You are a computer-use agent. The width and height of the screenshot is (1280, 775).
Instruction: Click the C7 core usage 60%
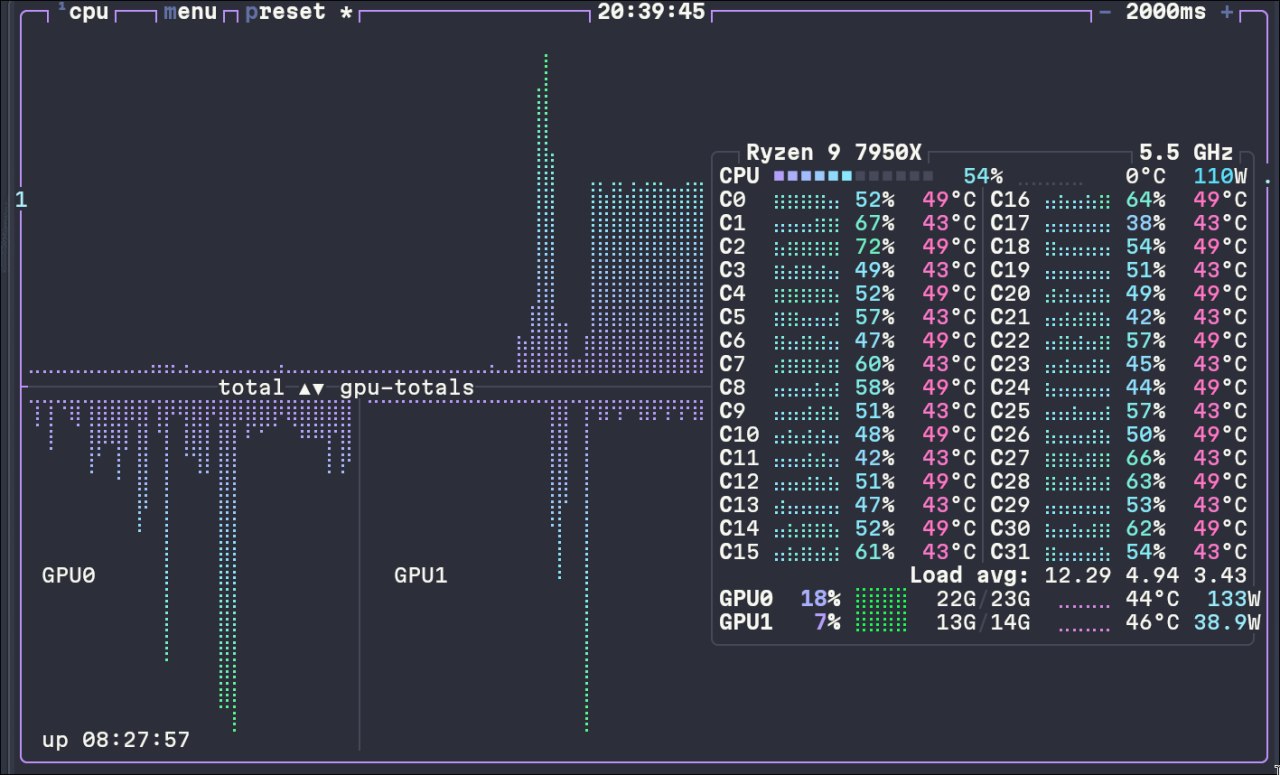pyautogui.click(x=874, y=364)
